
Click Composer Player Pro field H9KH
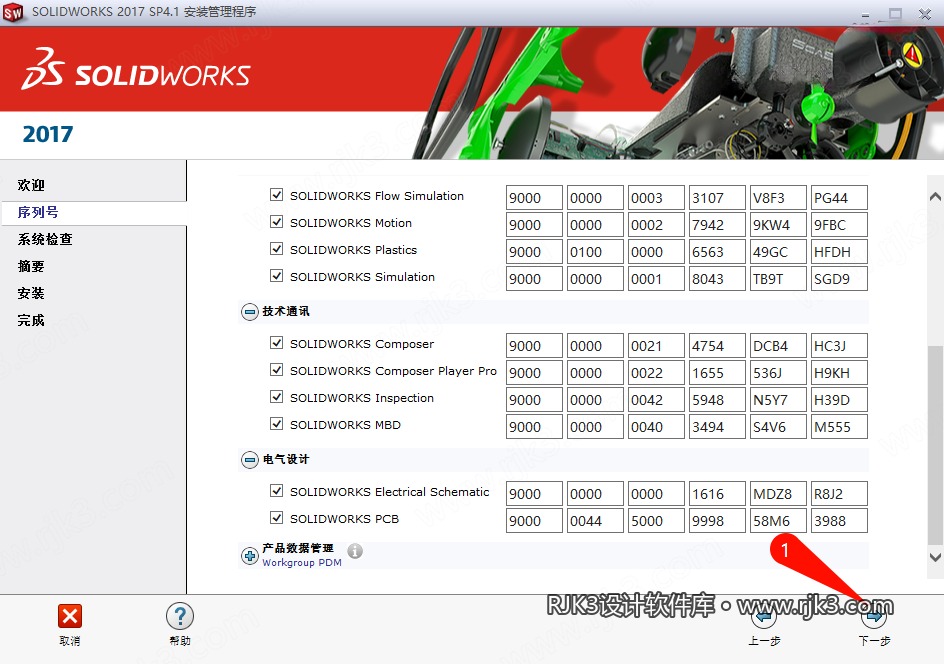(839, 373)
